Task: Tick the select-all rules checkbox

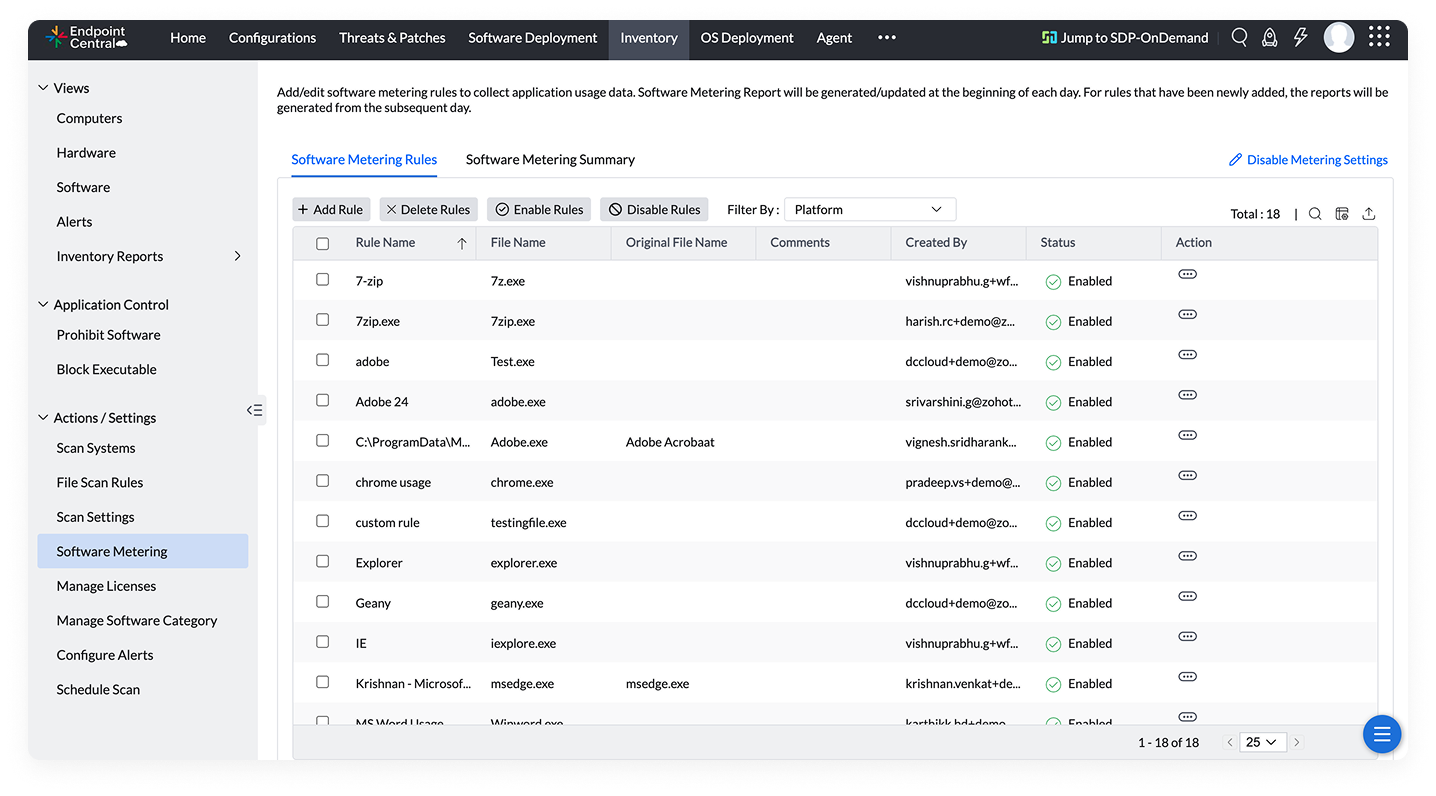Action: point(322,243)
